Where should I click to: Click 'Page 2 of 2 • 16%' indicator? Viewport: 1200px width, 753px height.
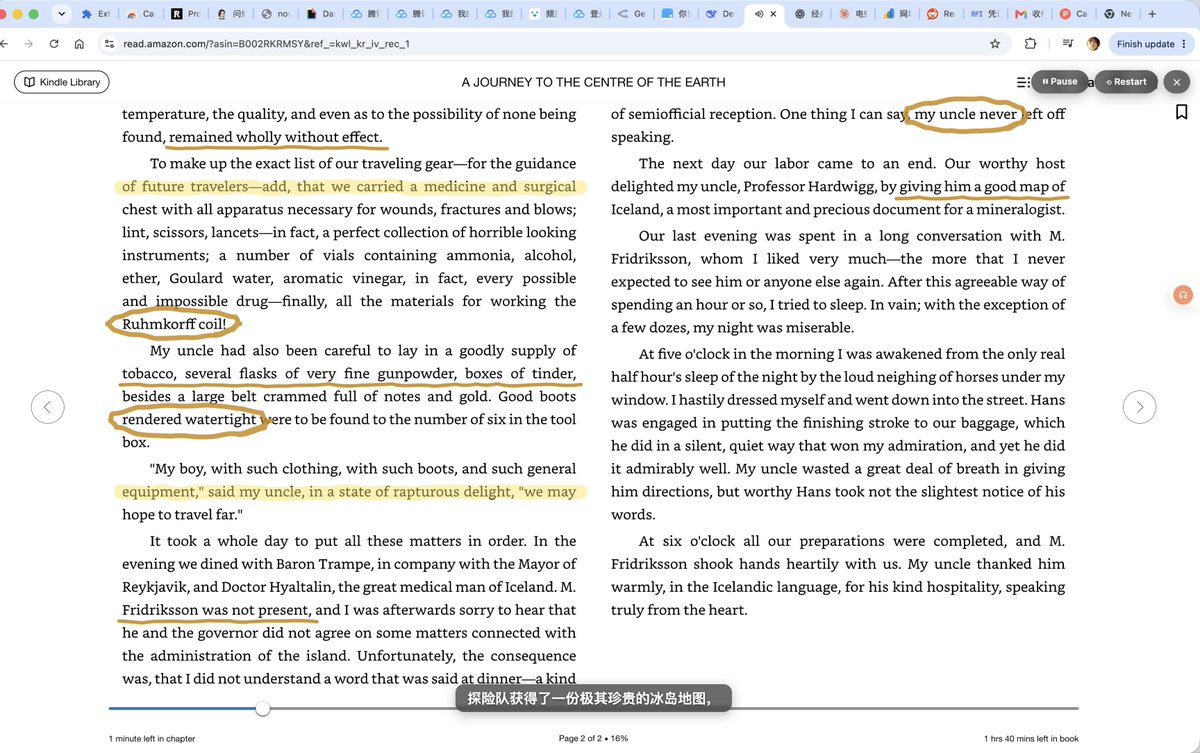click(x=594, y=738)
